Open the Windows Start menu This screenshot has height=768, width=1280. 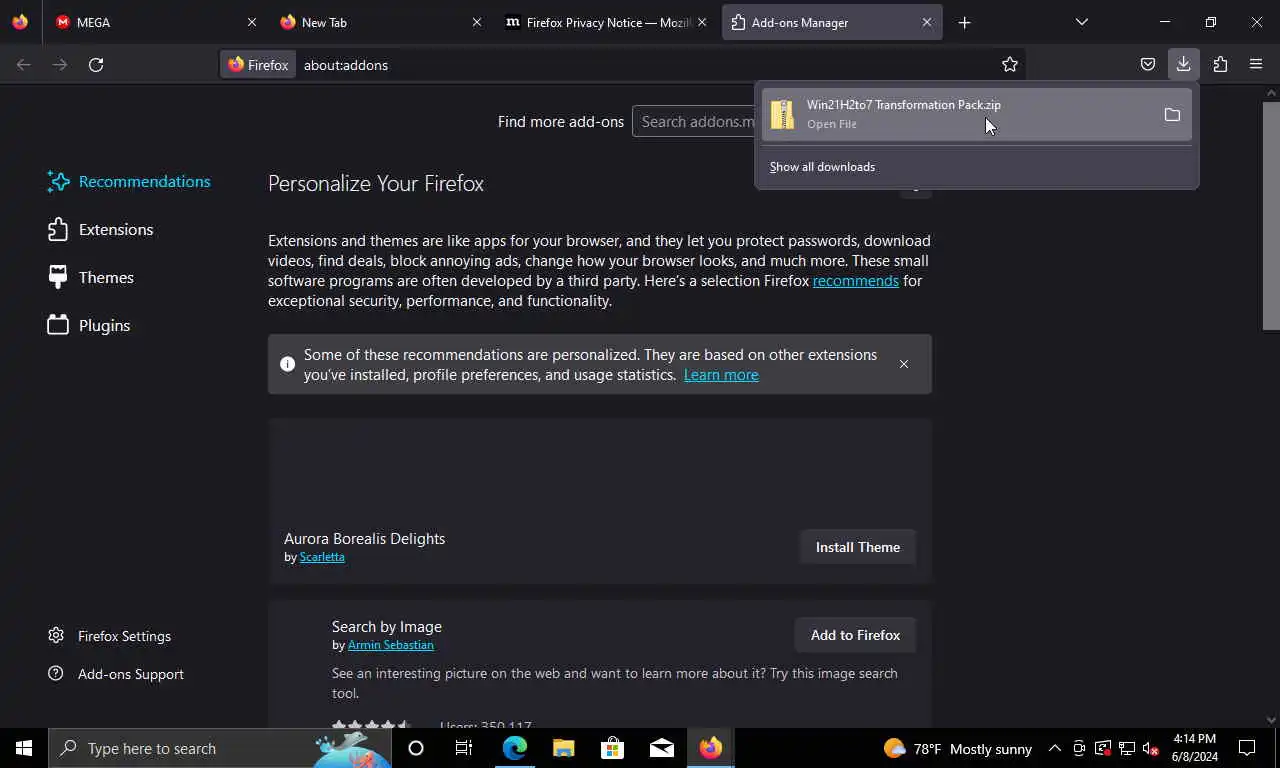point(24,748)
